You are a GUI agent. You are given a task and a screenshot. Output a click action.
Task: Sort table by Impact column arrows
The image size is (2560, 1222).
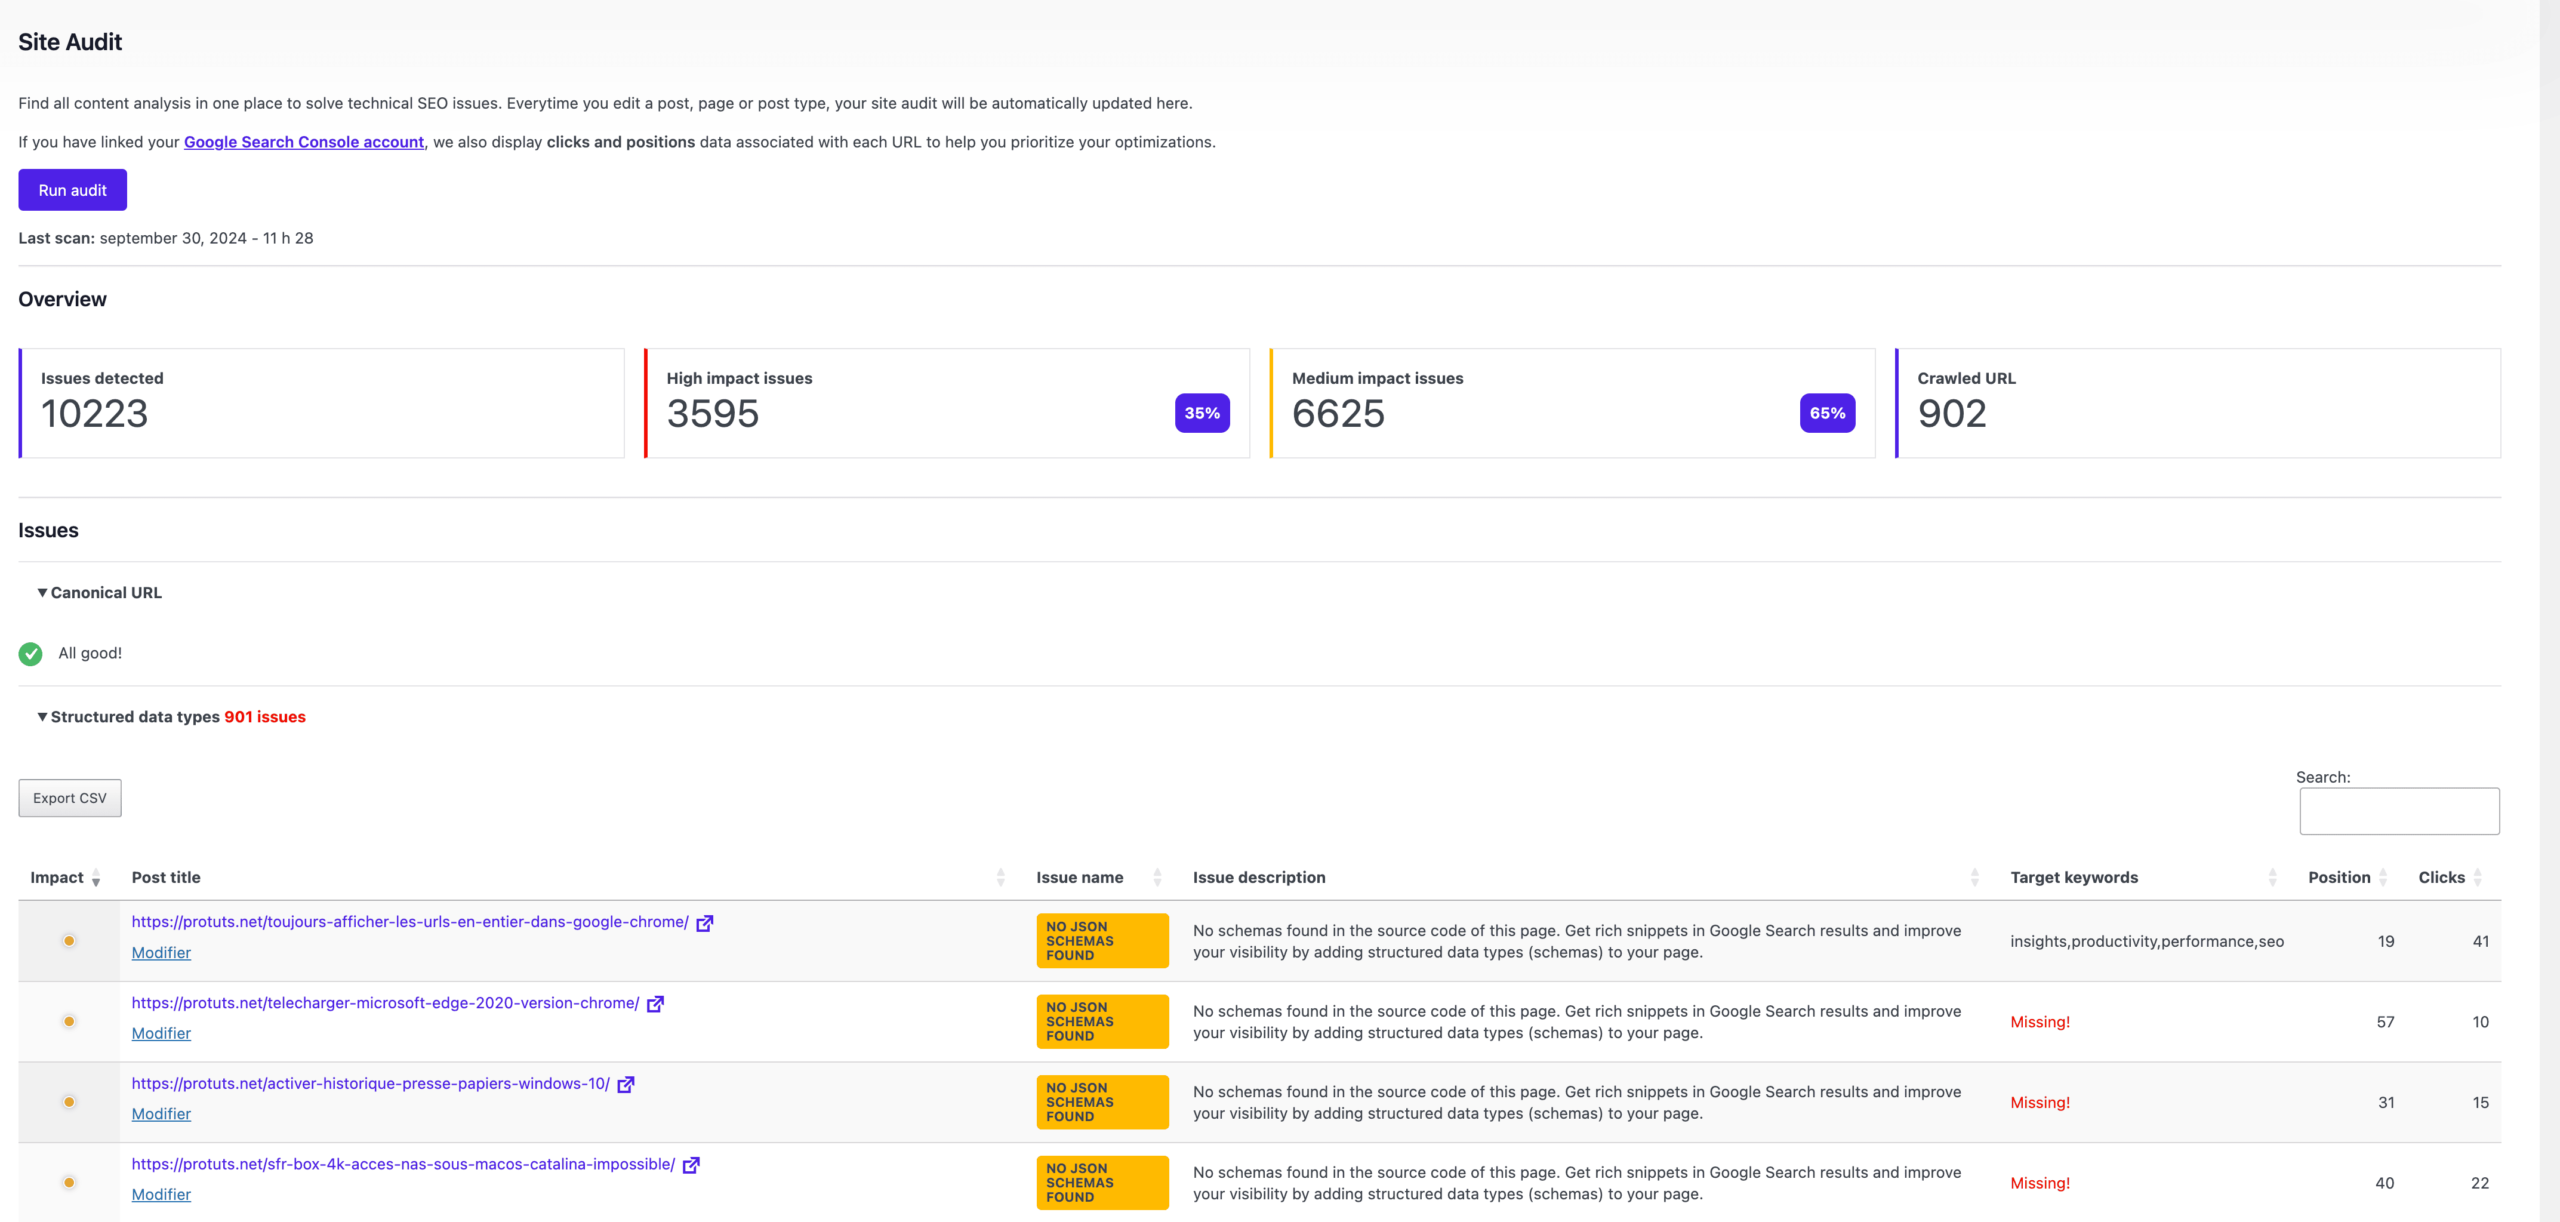pyautogui.click(x=96, y=878)
